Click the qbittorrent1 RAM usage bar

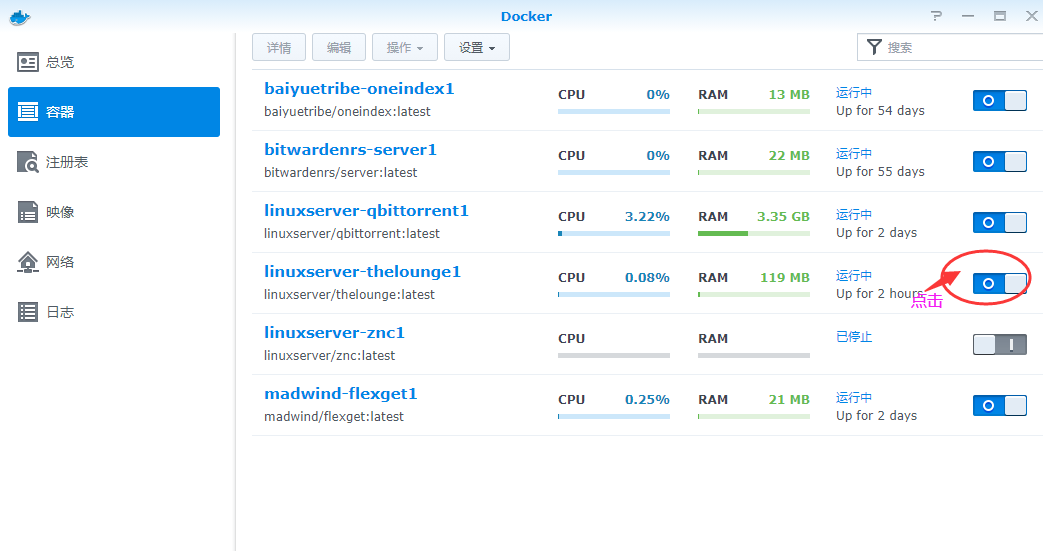pos(754,234)
